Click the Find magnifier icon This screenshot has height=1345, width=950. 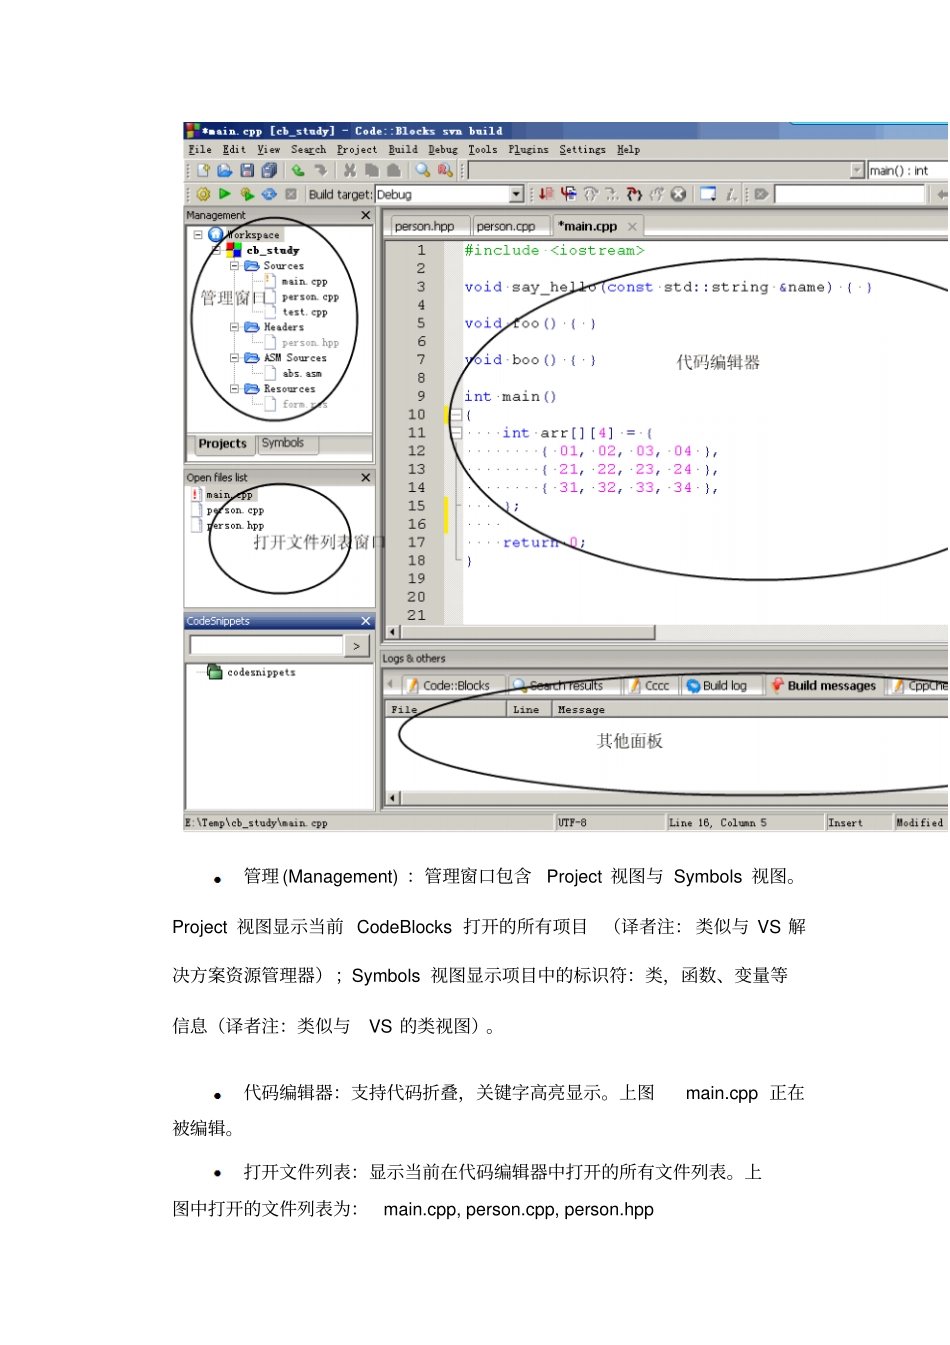[423, 171]
